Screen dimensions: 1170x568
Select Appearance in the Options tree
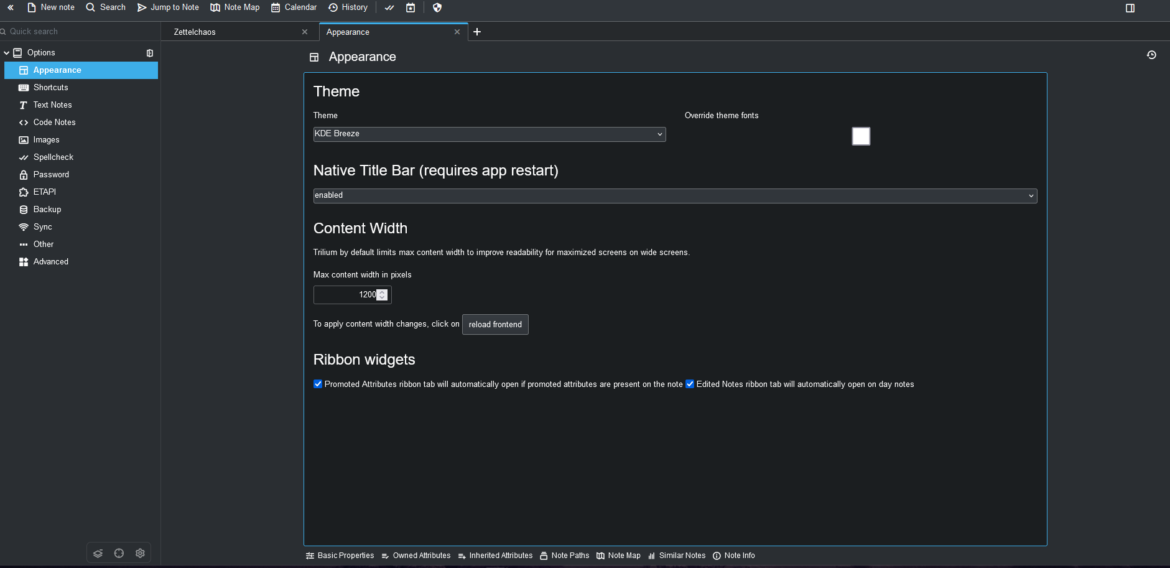click(81, 70)
